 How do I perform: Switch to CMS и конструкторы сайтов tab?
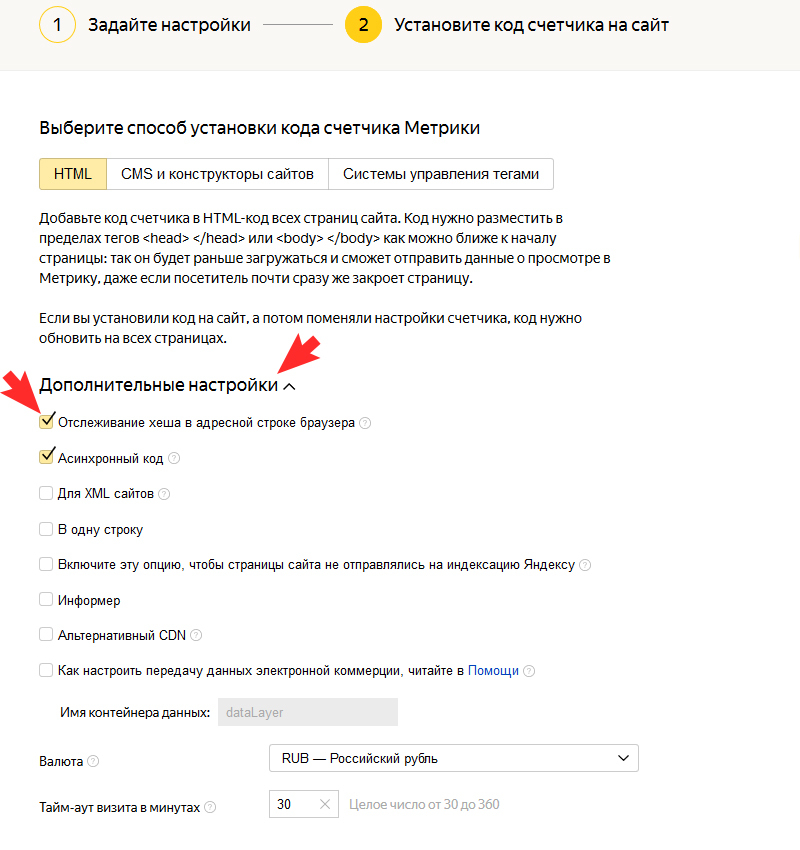[217, 174]
